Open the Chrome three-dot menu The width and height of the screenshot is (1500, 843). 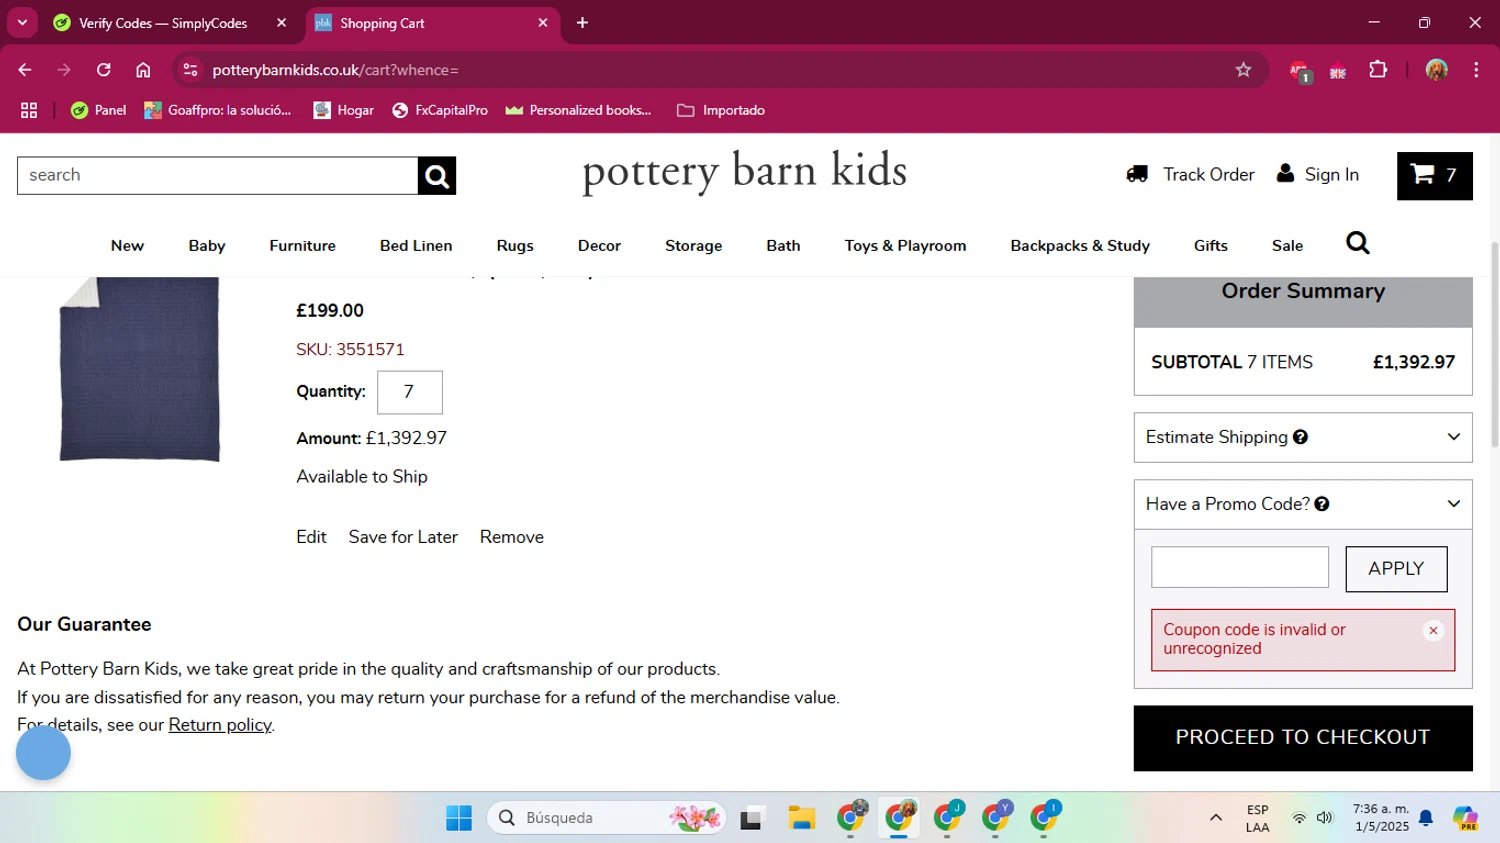(x=1476, y=70)
